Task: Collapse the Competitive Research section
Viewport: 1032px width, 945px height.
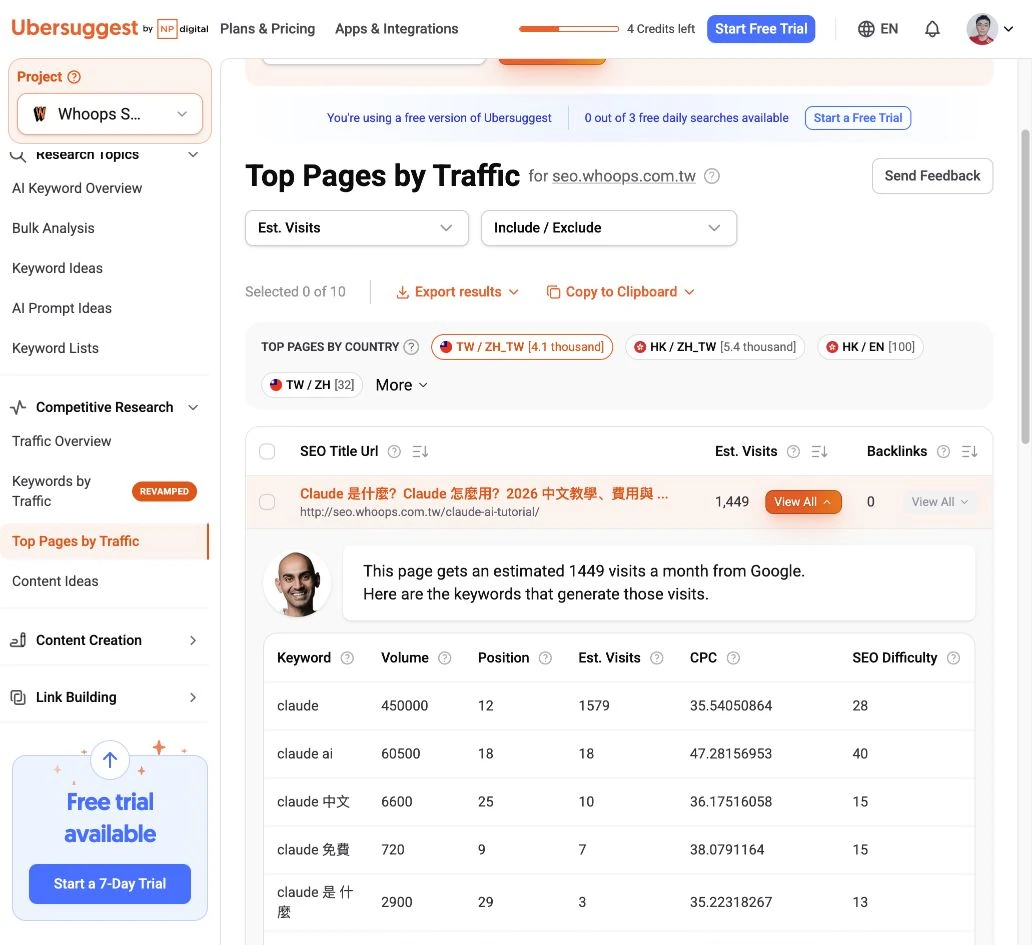Action: pyautogui.click(x=193, y=407)
